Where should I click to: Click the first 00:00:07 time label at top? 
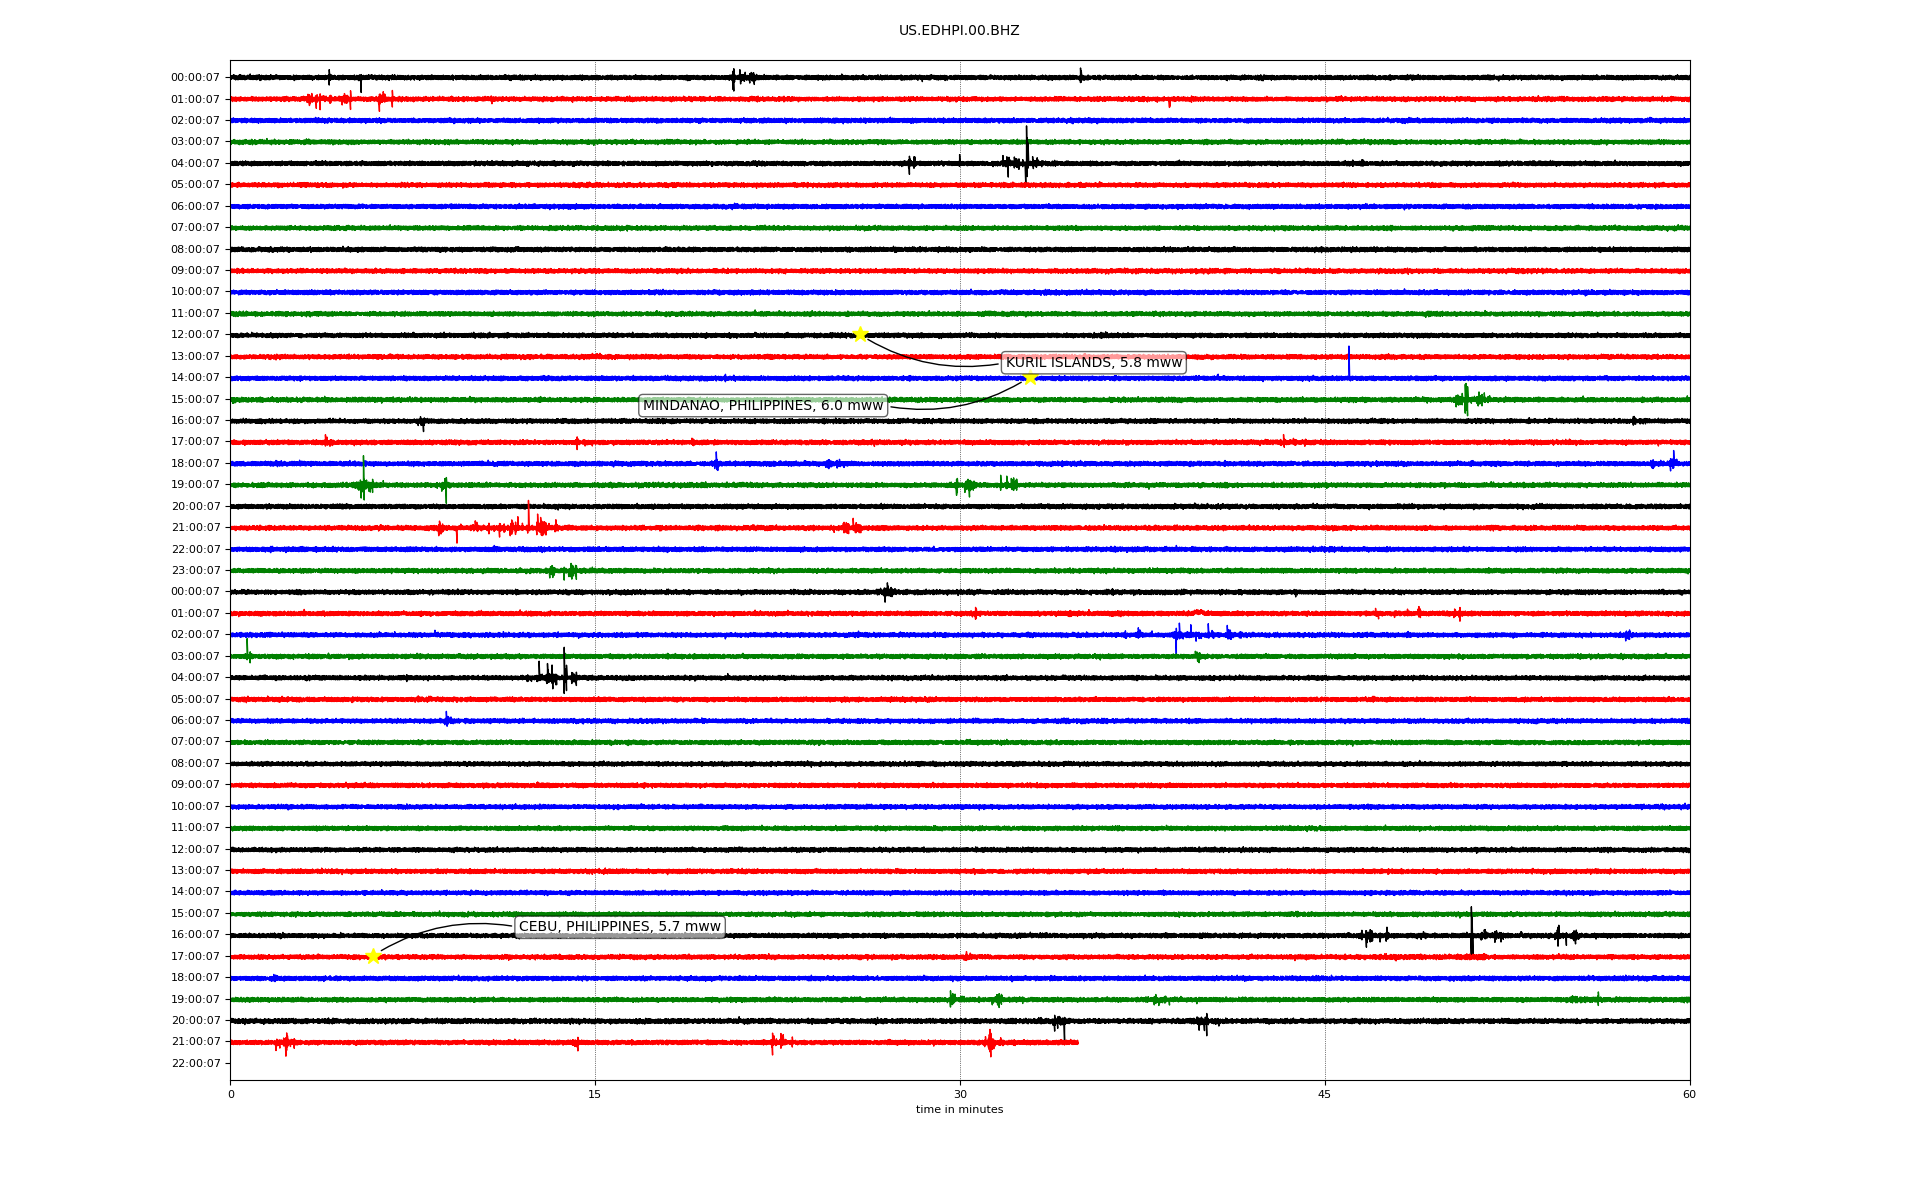195,78
